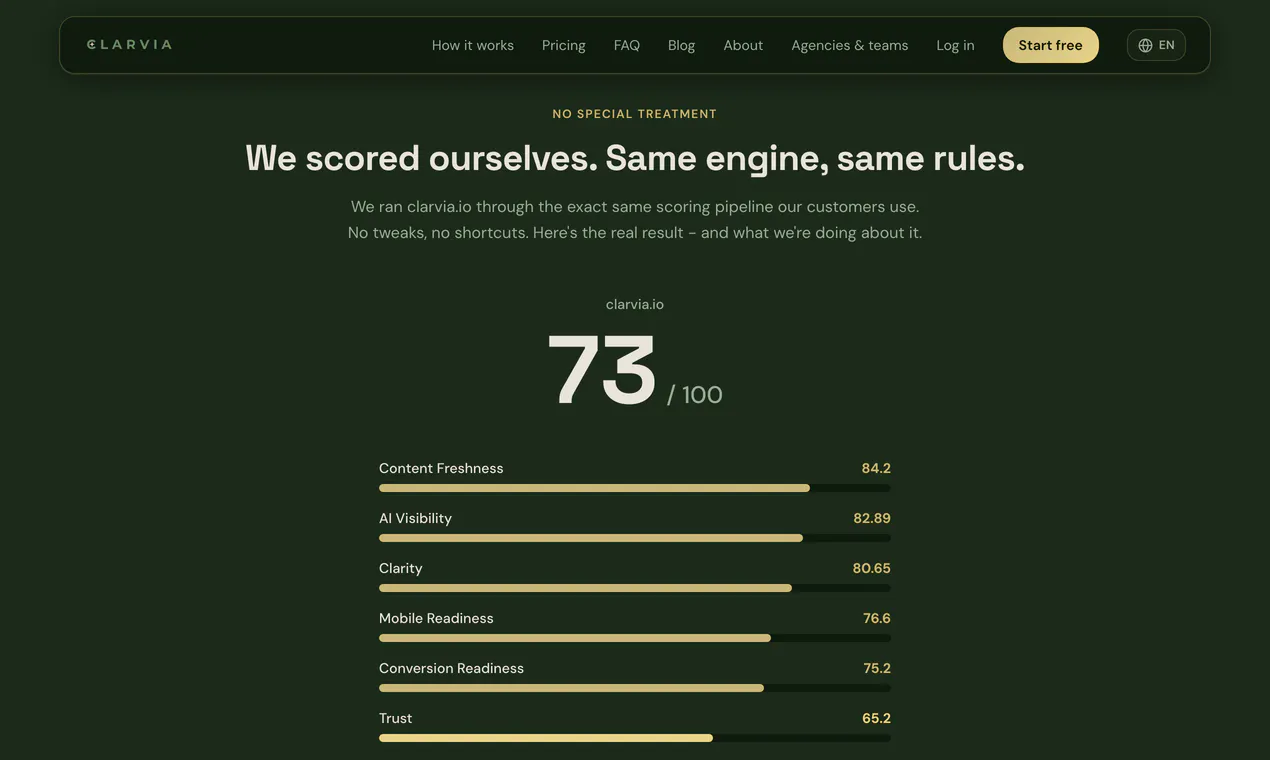Click the Clarvia logo in the header
The image size is (1270, 760).
[x=129, y=44]
